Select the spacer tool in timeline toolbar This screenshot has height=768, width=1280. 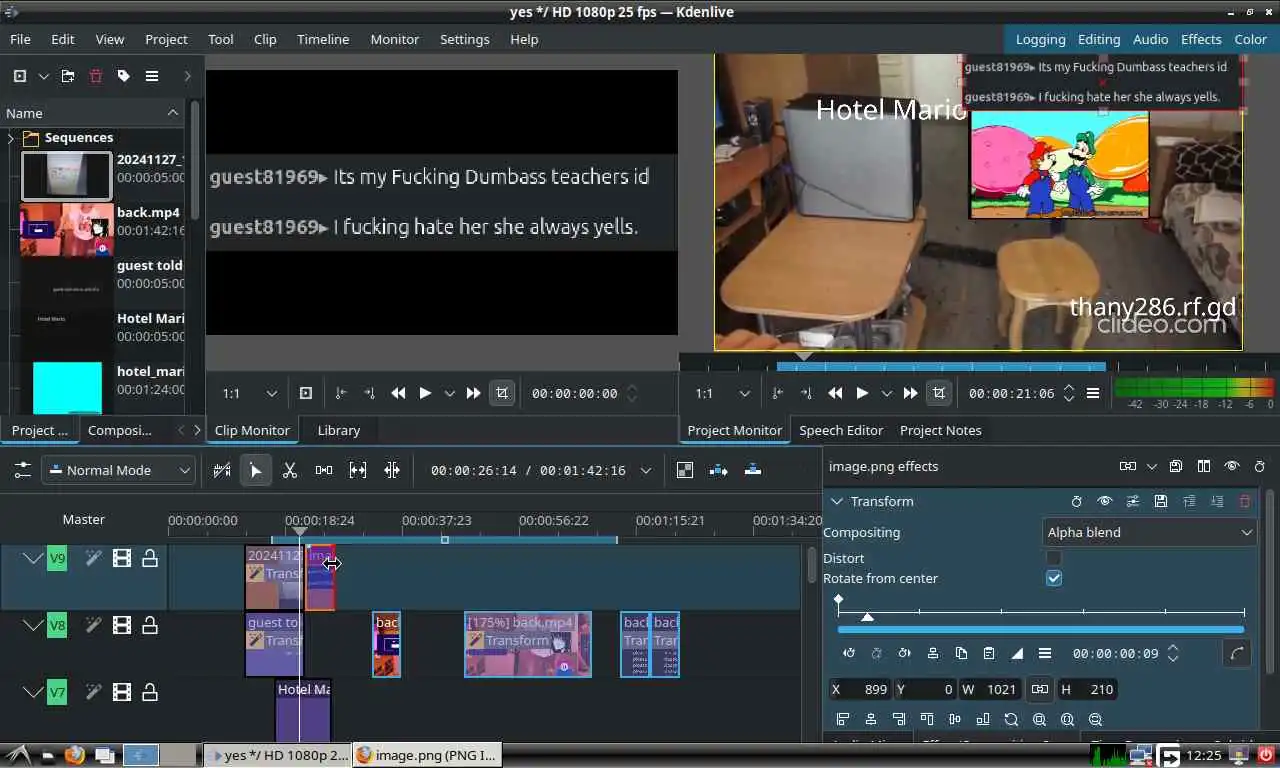[x=324, y=470]
